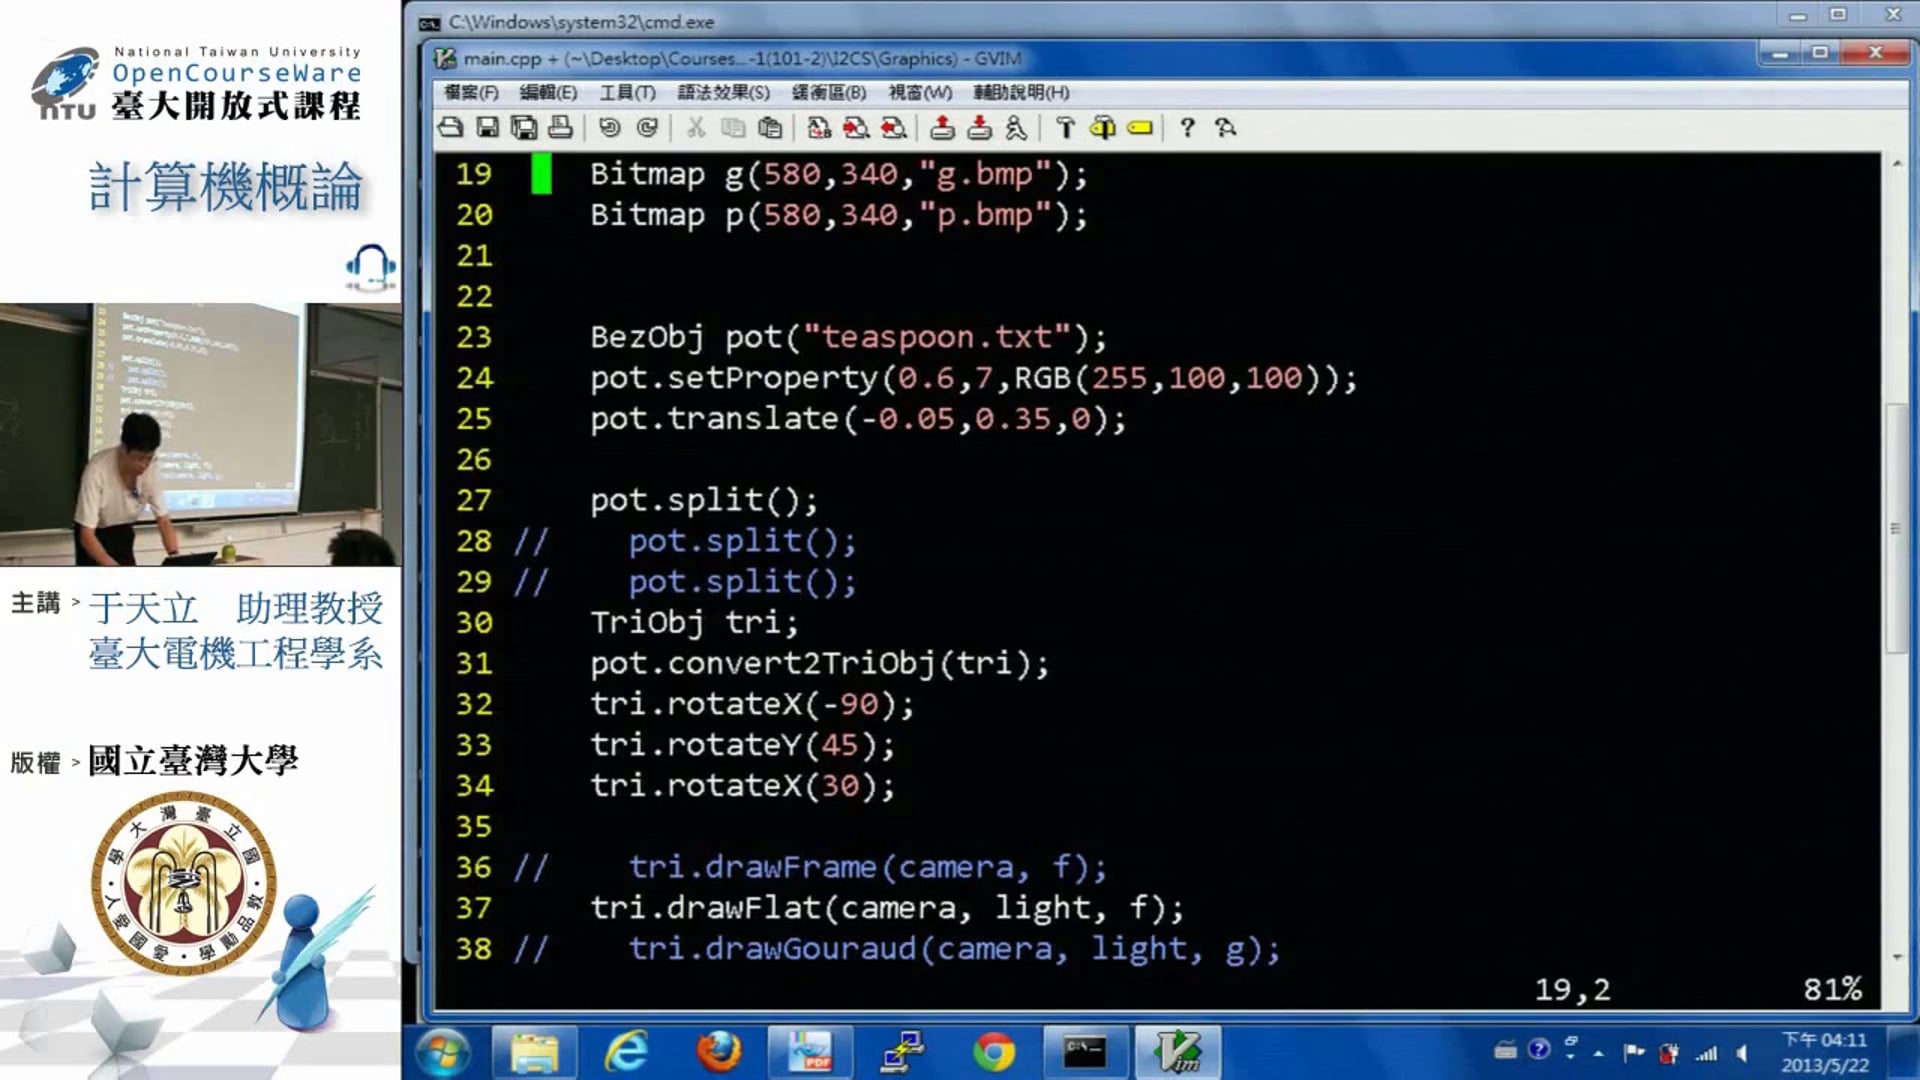Screen dimensions: 1920x1080
Task: Open help with question mark icon
Action: (1187, 127)
